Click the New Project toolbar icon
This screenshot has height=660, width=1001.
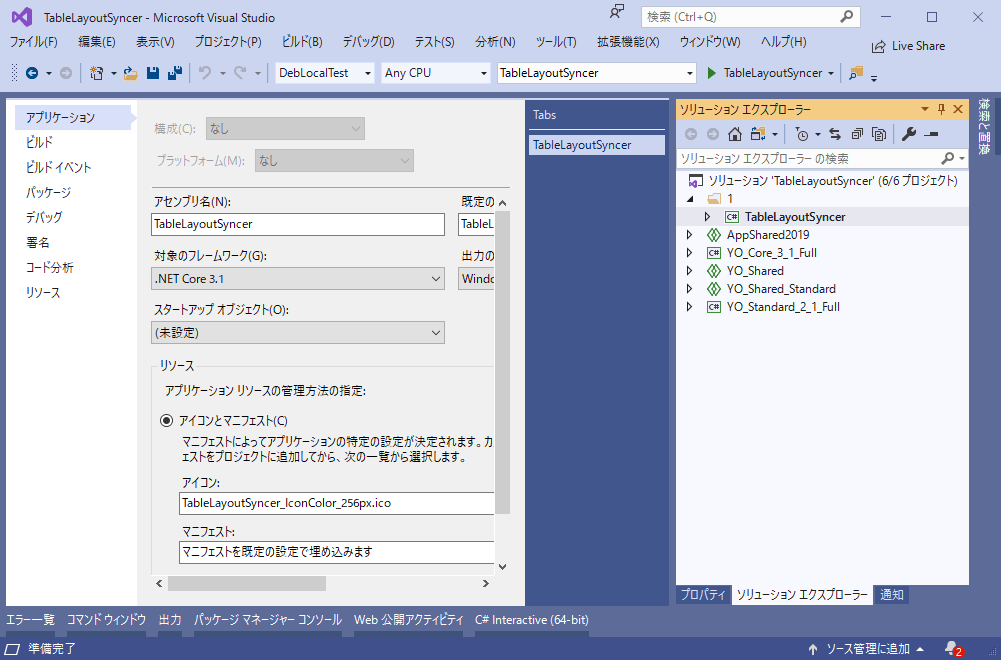[96, 73]
